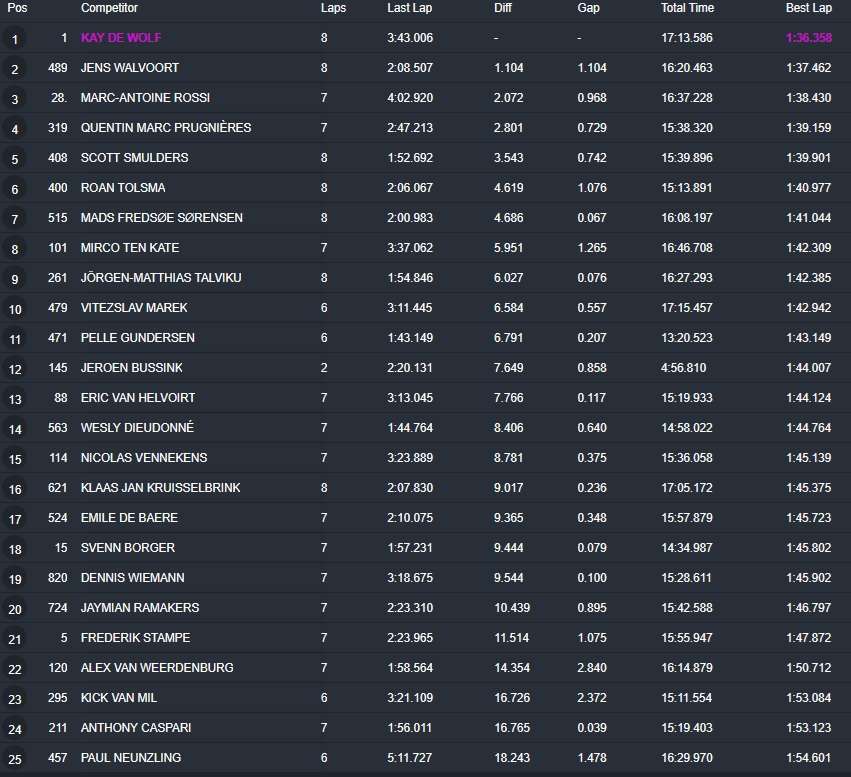Select competitor FREDERIK STAMPE
This screenshot has width=851, height=777.
tap(135, 638)
